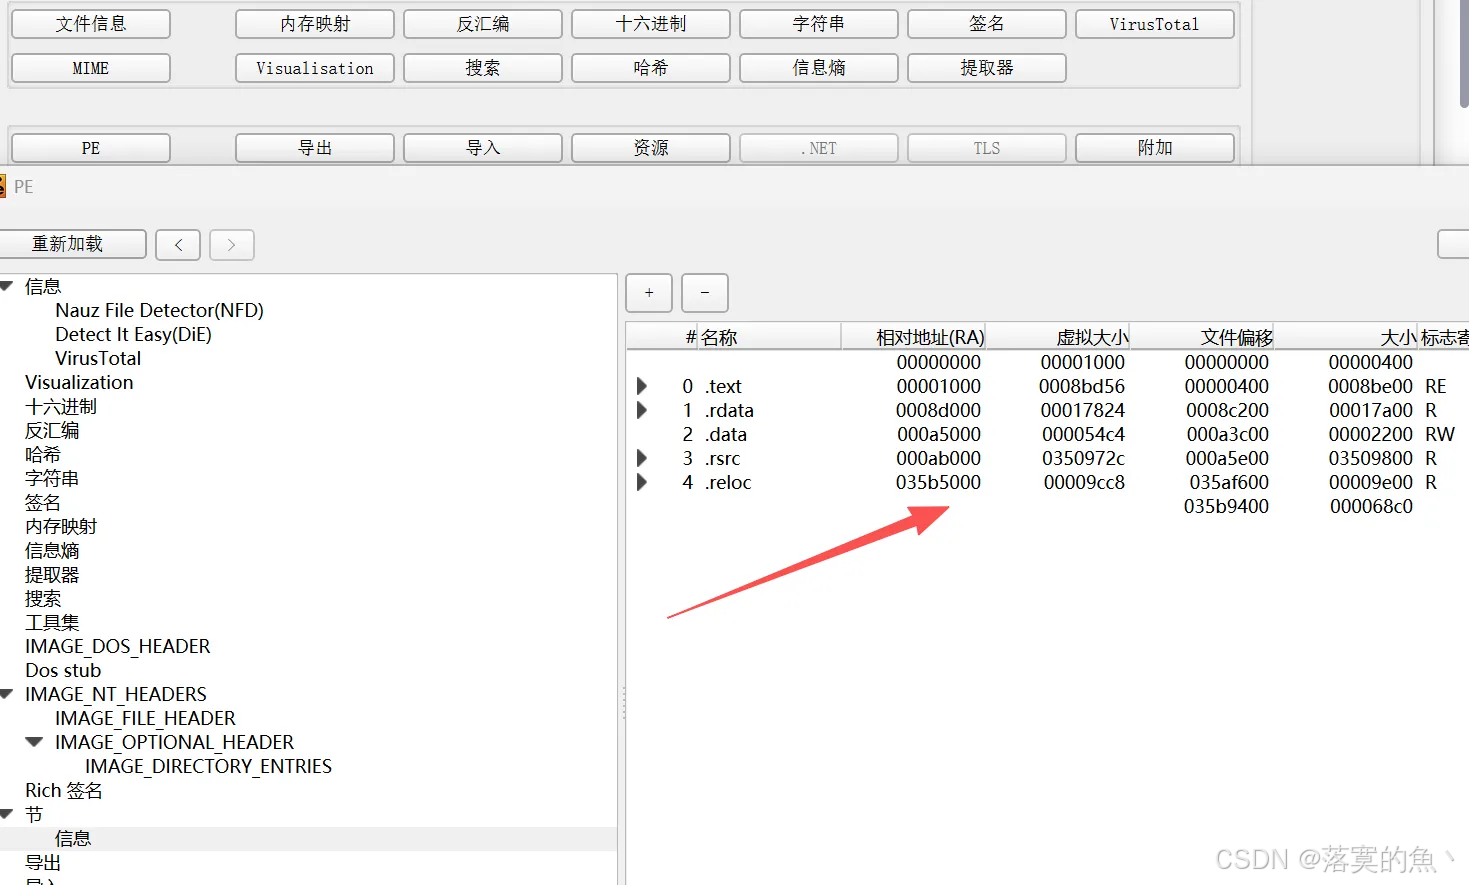Open the VirusTotal button in toolbar
The image size is (1469, 885).
1155,24
